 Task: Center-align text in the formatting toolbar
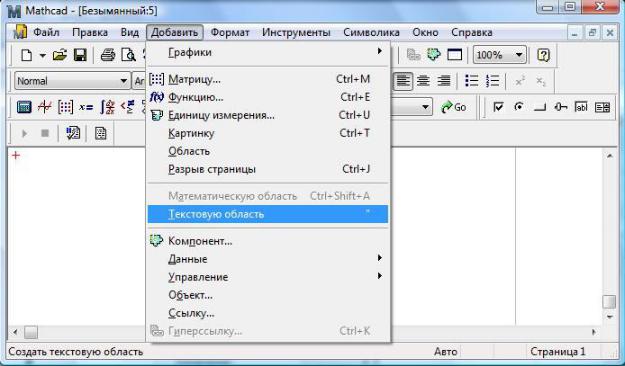pyautogui.click(x=423, y=81)
